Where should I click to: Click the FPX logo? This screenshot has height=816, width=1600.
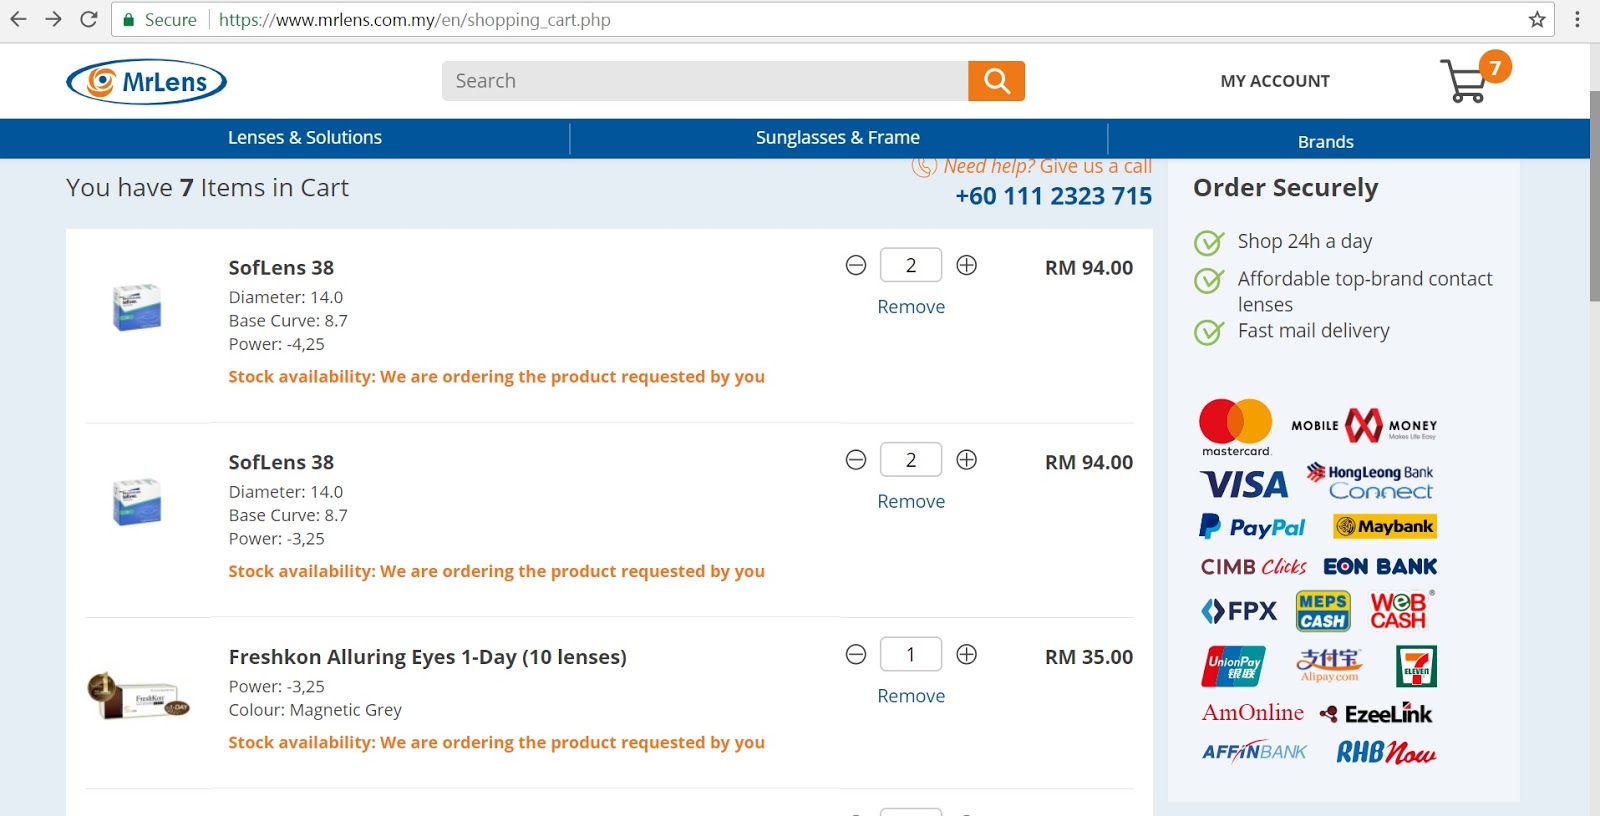[x=1239, y=611]
